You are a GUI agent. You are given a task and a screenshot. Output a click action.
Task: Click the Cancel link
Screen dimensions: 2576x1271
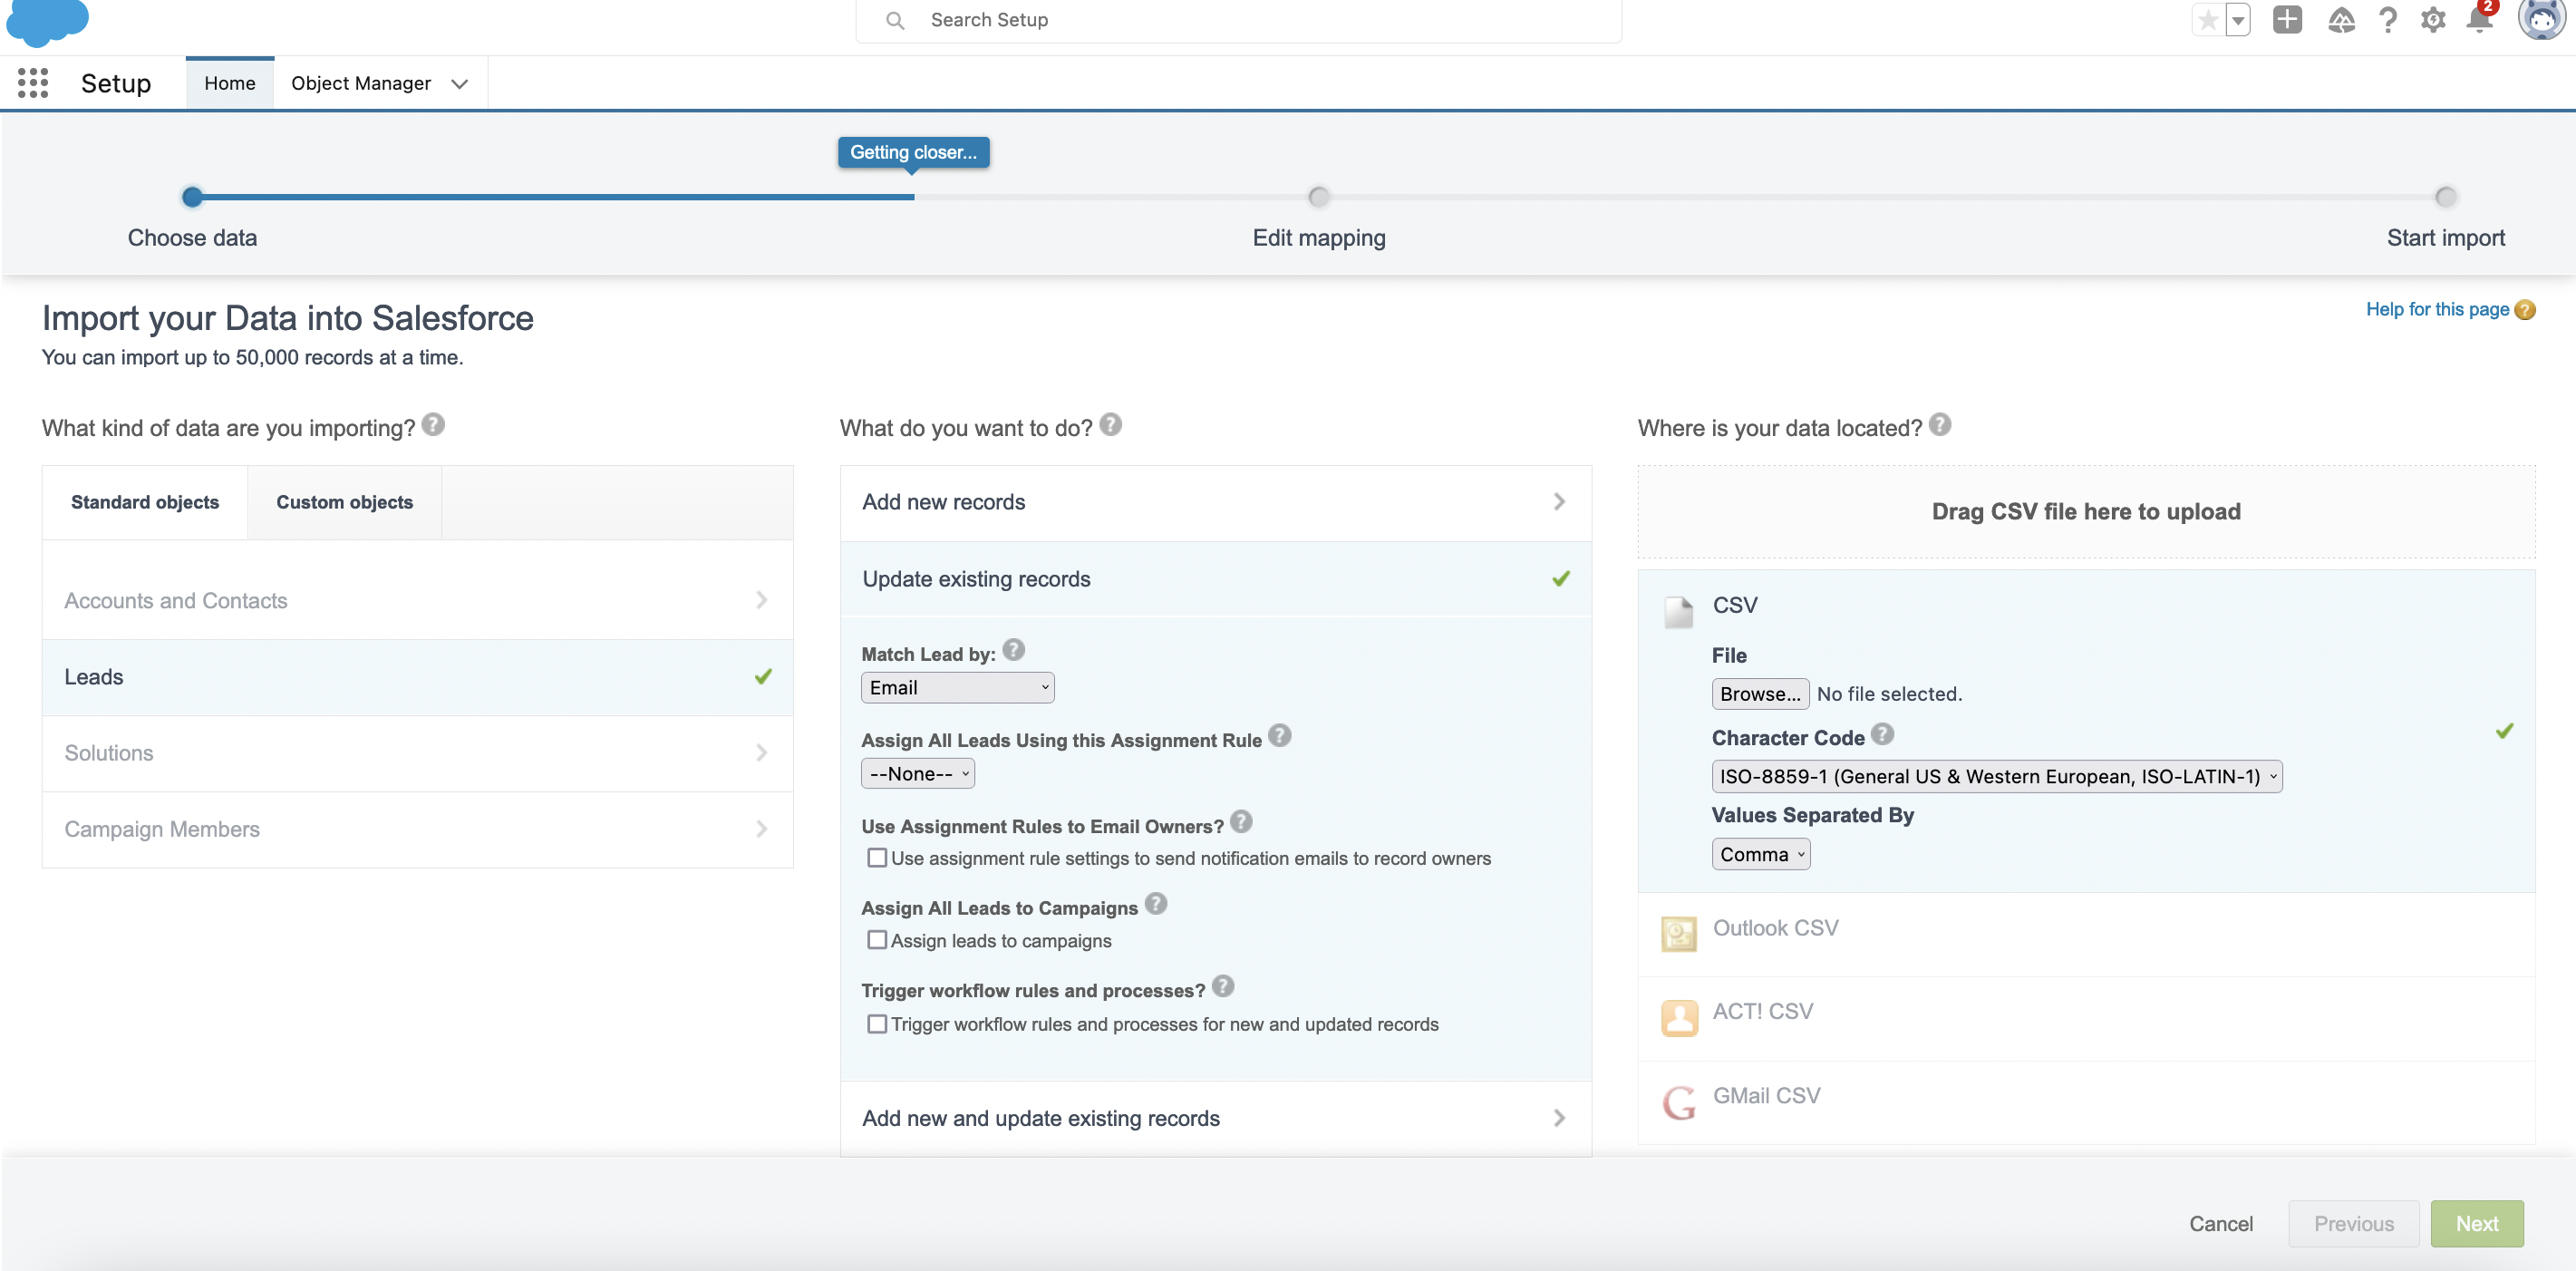point(2221,1224)
